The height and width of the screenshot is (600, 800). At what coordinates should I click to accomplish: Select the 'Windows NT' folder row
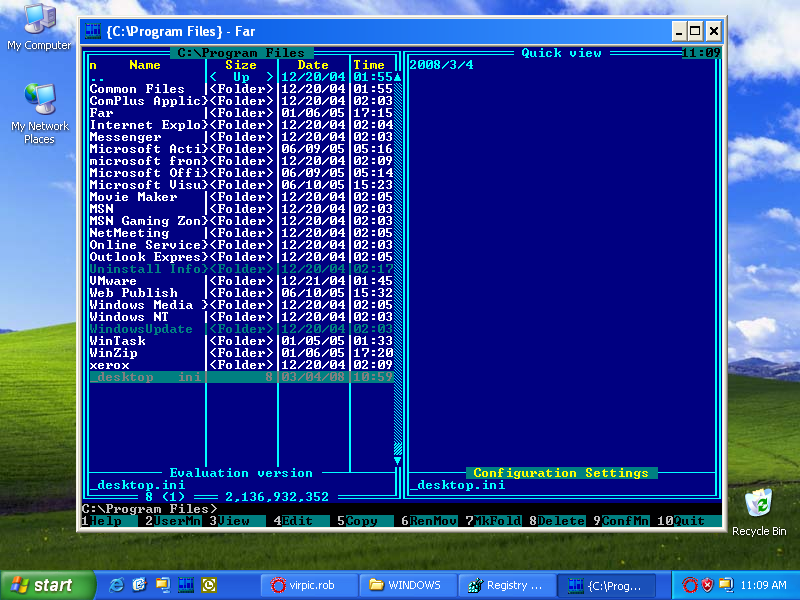pyautogui.click(x=241, y=317)
